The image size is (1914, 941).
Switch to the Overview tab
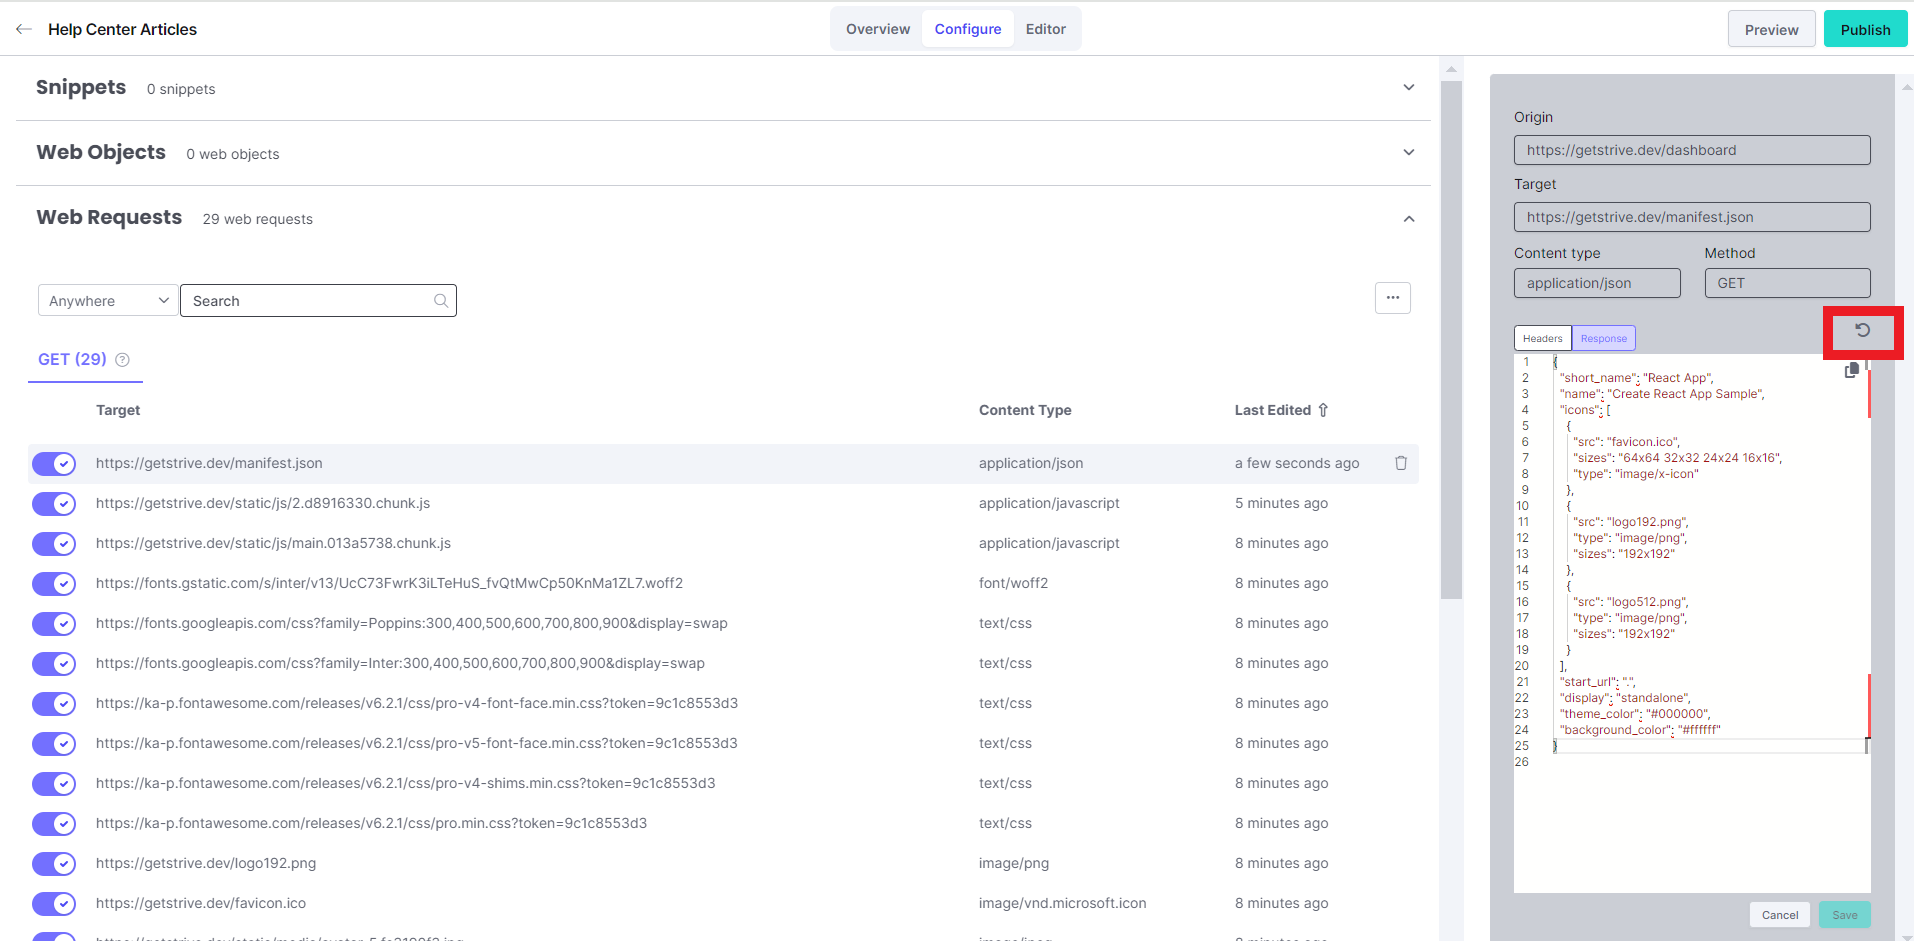tap(878, 29)
